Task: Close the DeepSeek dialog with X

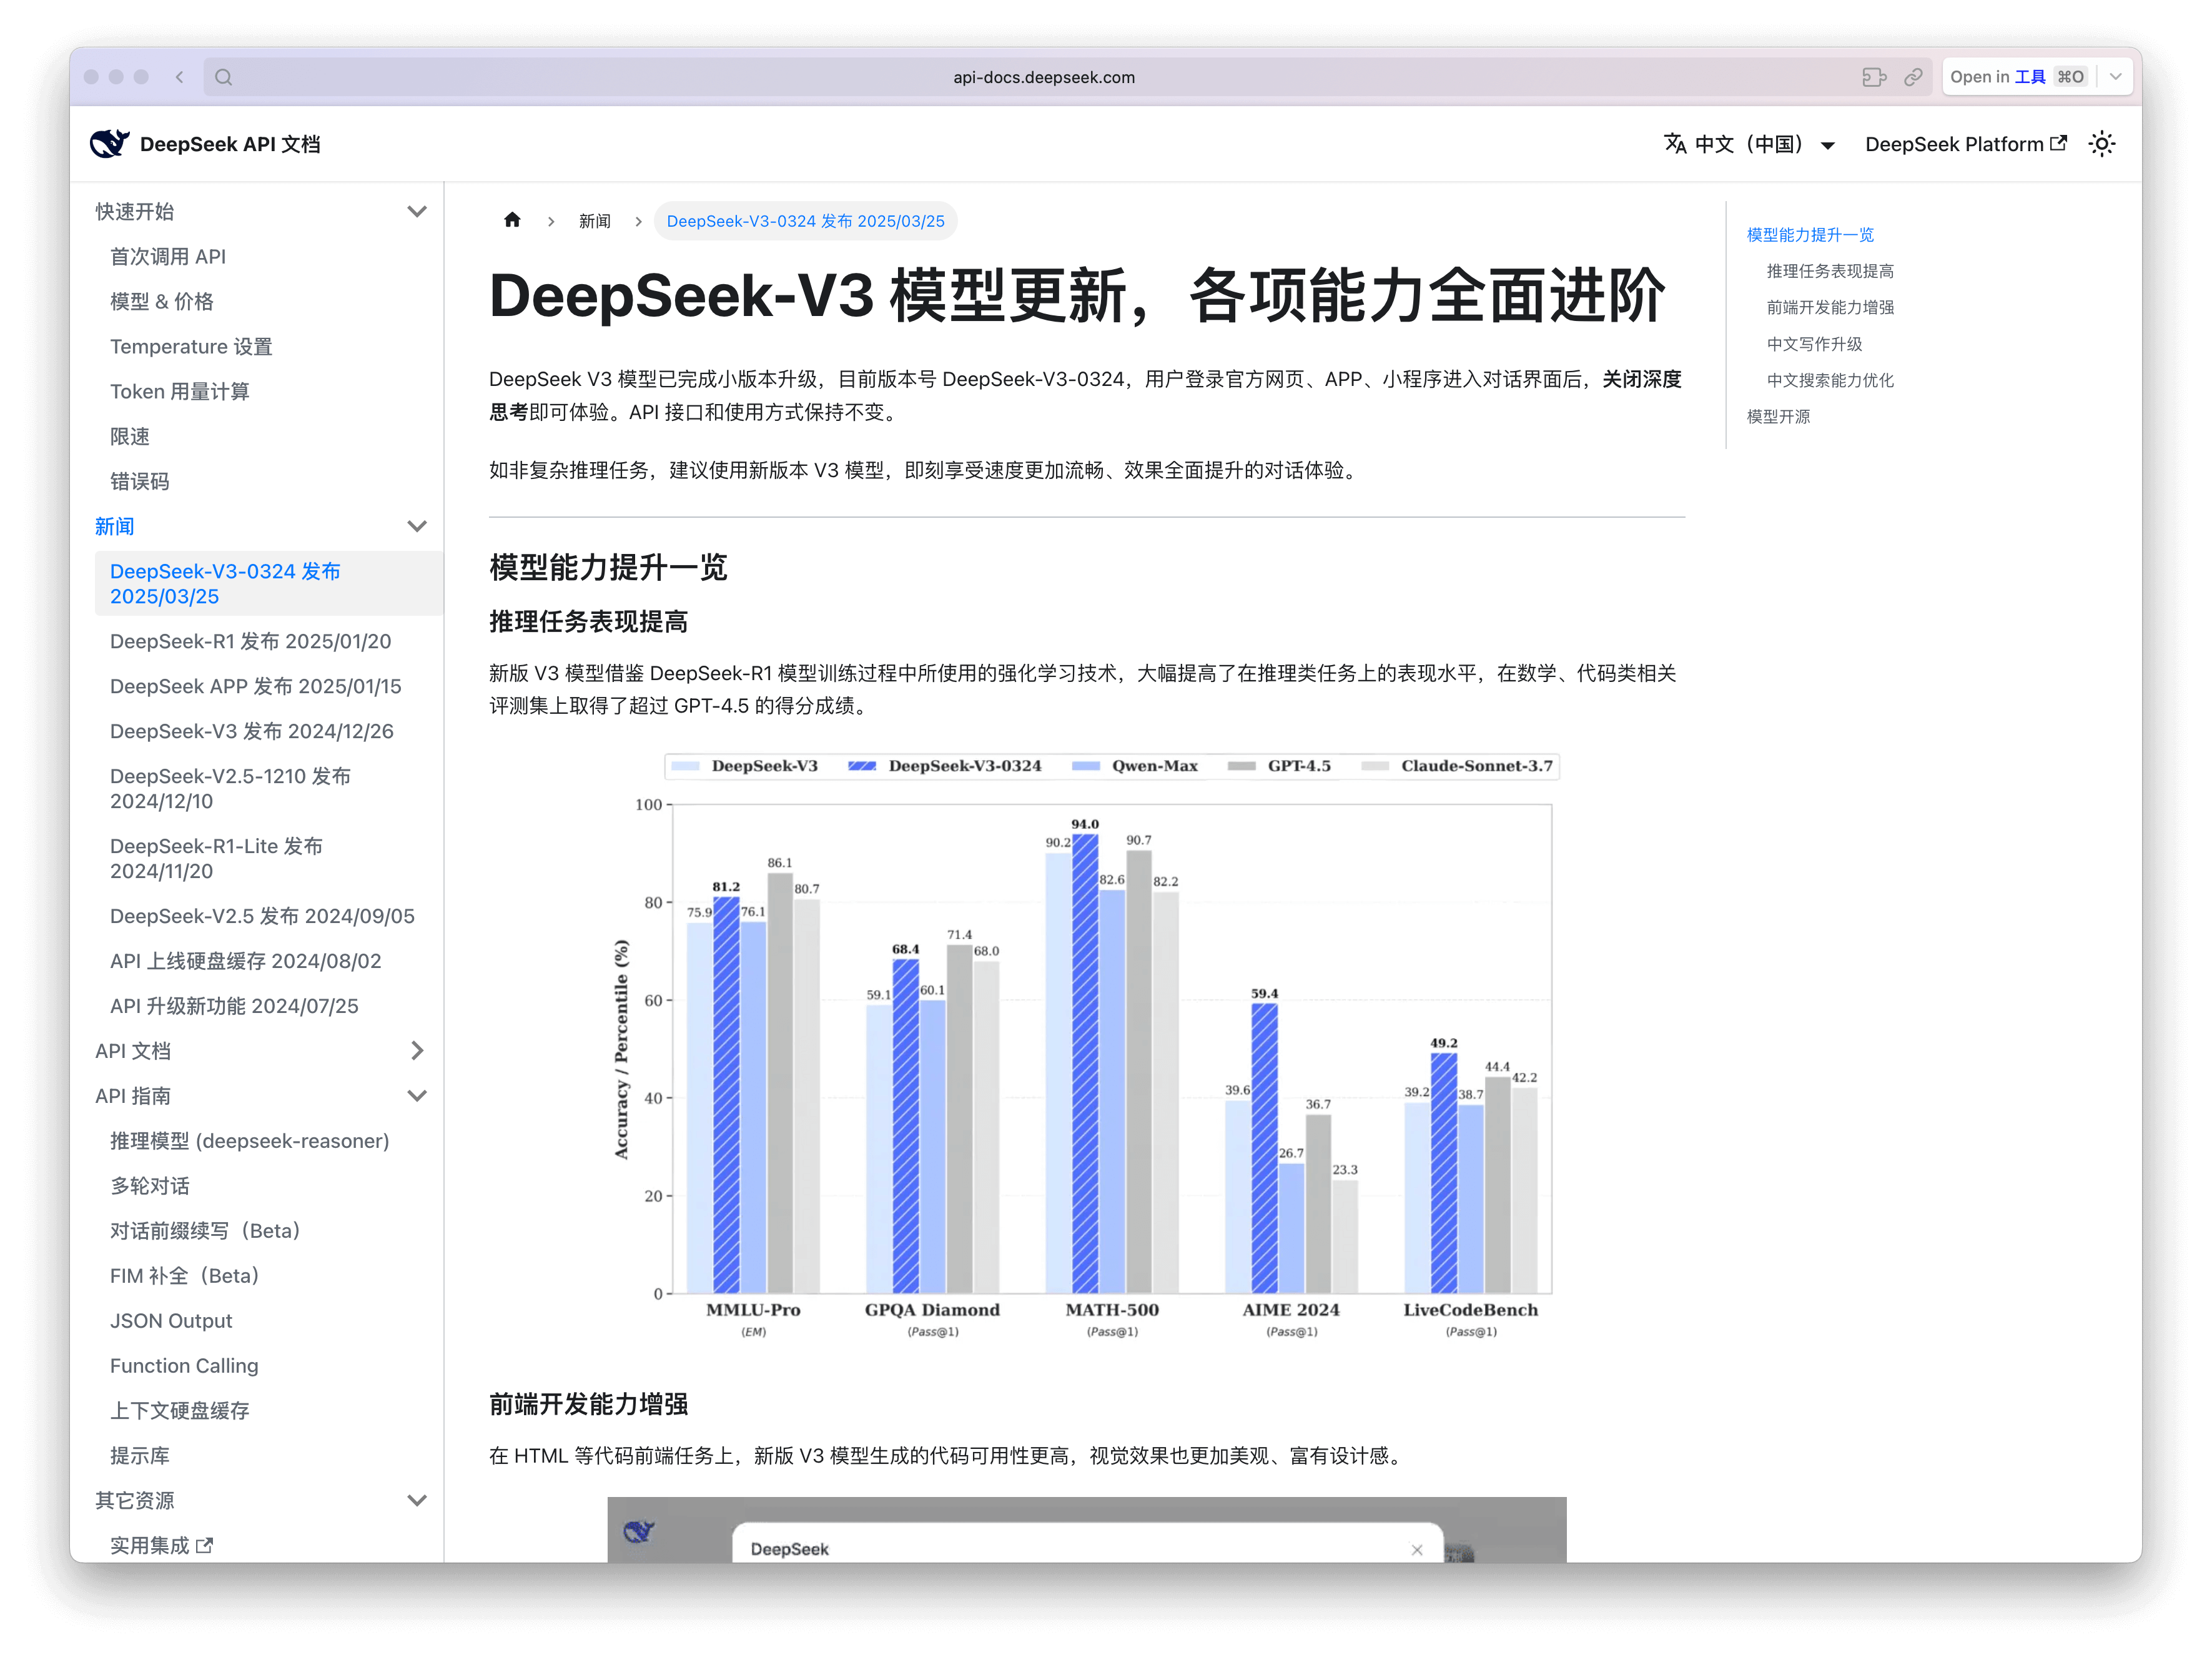Action: pyautogui.click(x=1416, y=1550)
